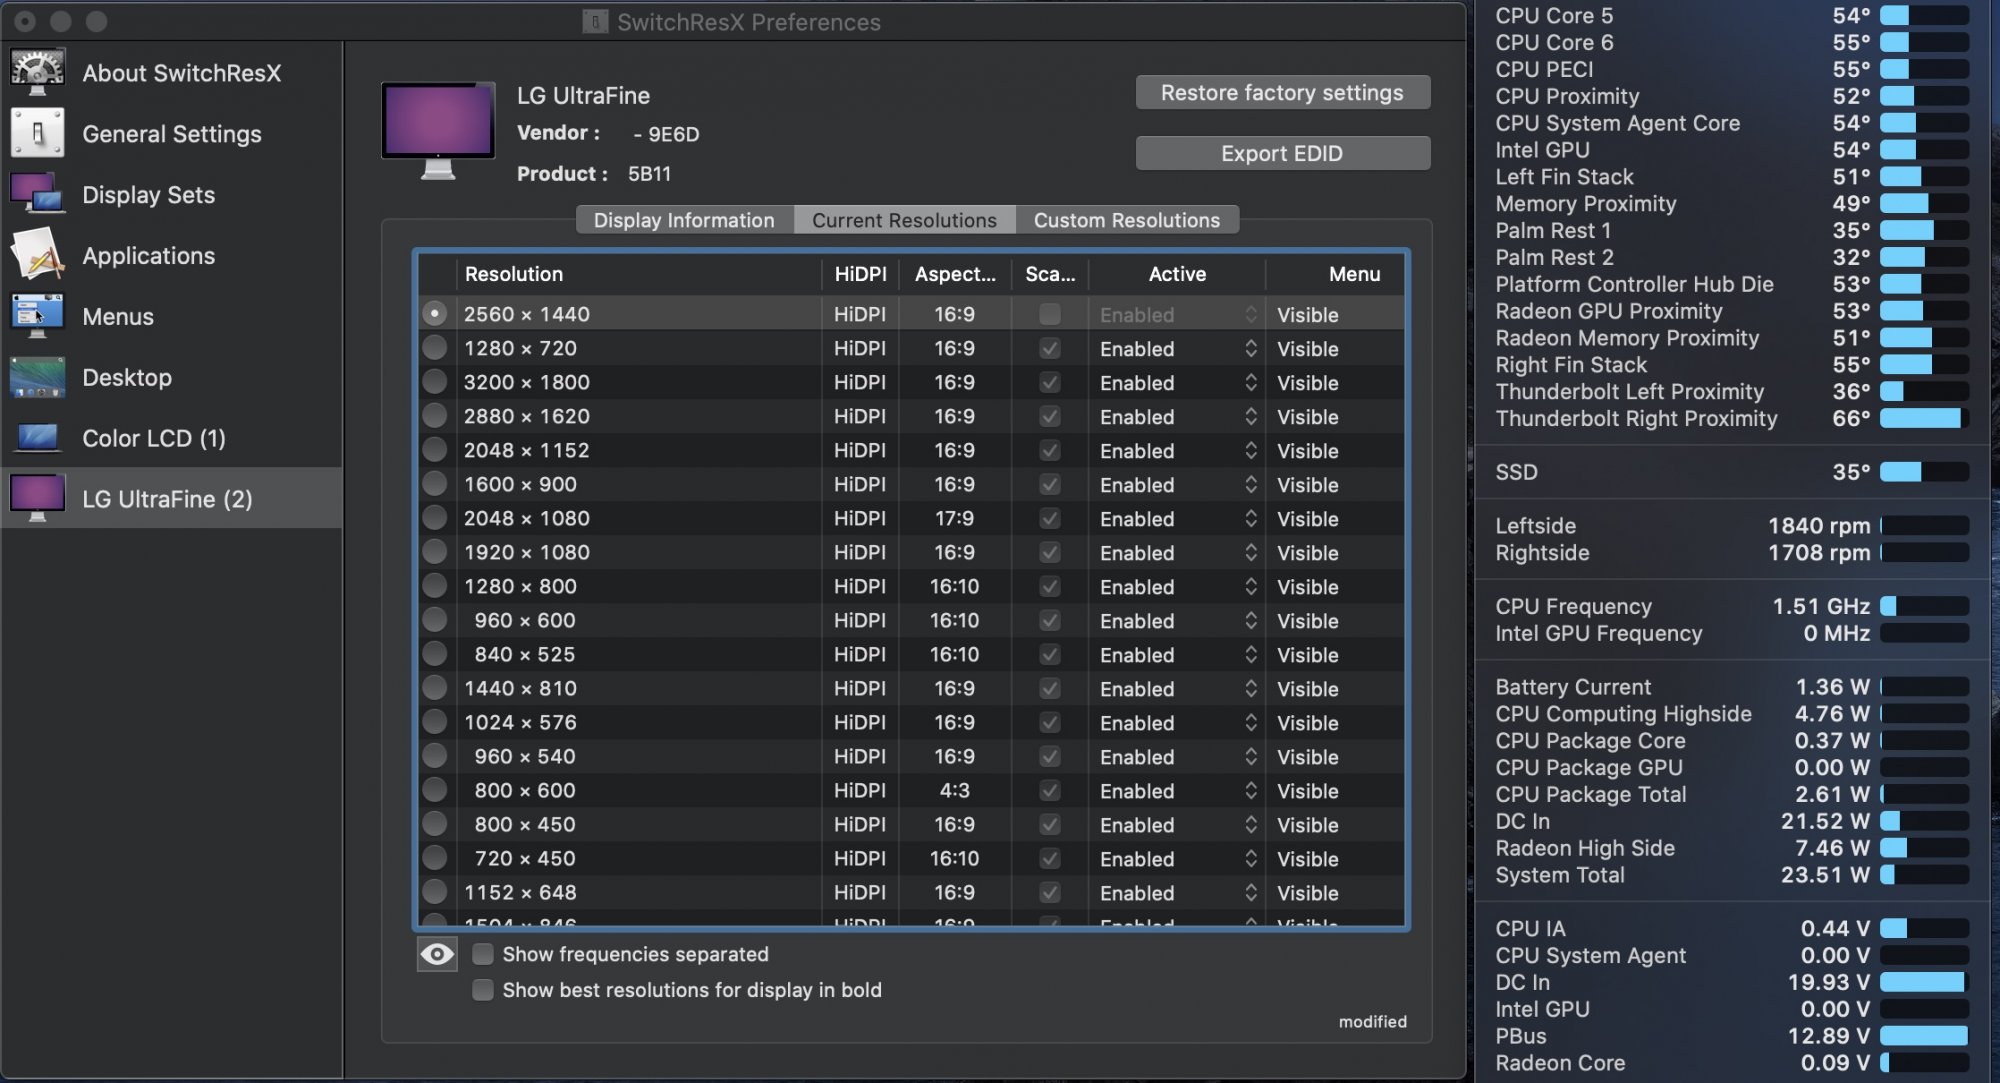Switch to Display Information tab
This screenshot has width=2000, height=1083.
point(684,220)
